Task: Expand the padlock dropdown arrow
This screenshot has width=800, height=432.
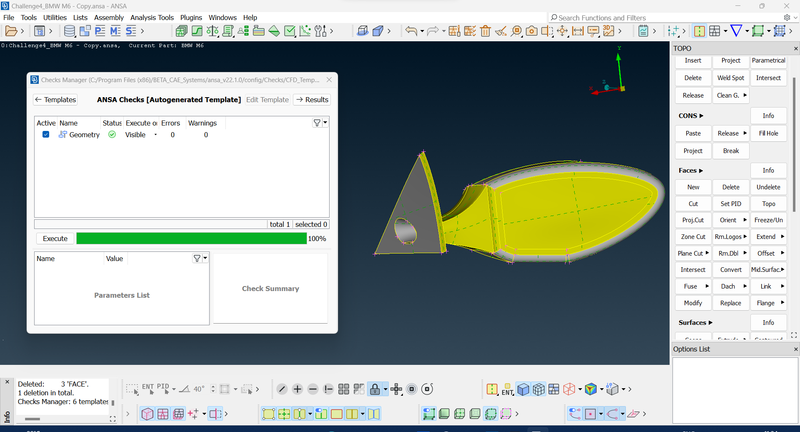Action: point(385,390)
